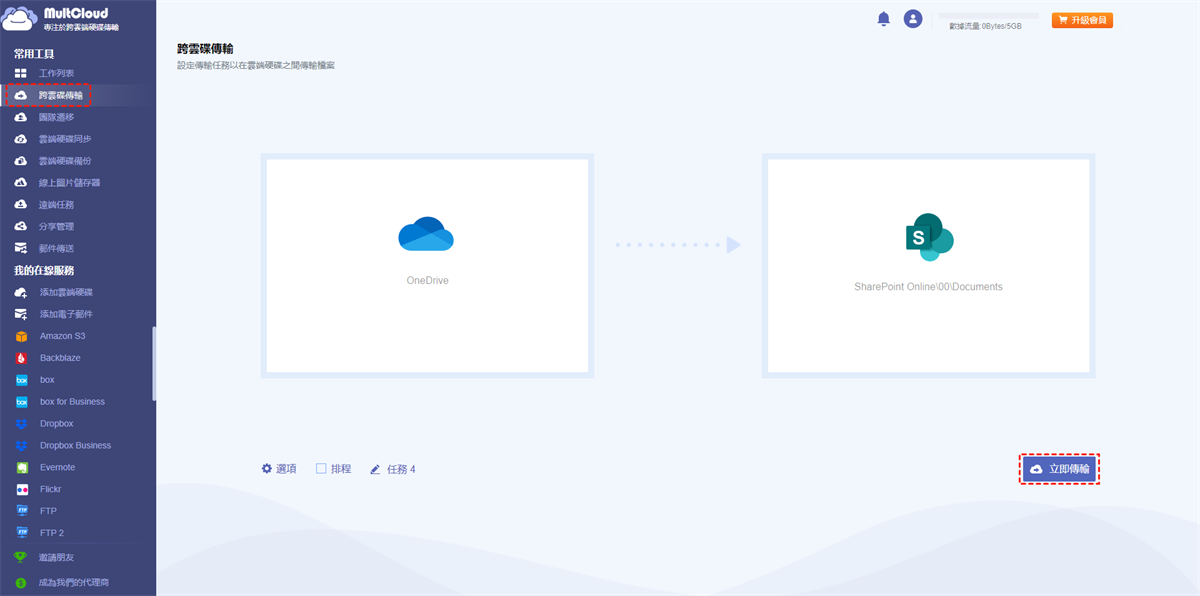The width and height of the screenshot is (1200, 596).
Task: Click the MultCloud logo
Action: pos(62,19)
